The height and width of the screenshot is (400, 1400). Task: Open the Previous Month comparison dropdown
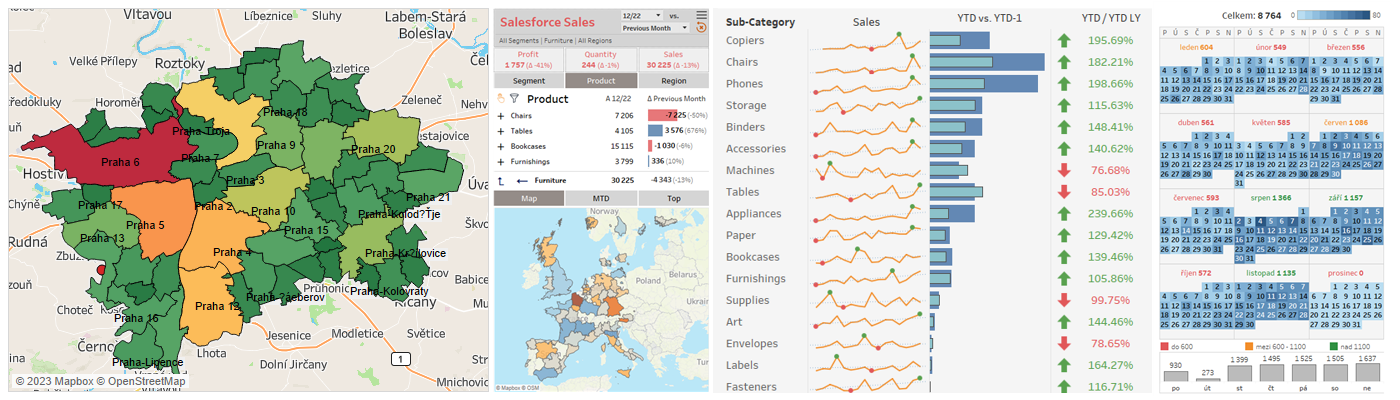654,28
